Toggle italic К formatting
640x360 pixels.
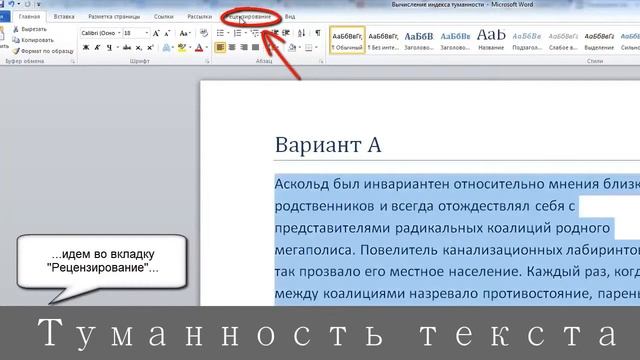98,48
